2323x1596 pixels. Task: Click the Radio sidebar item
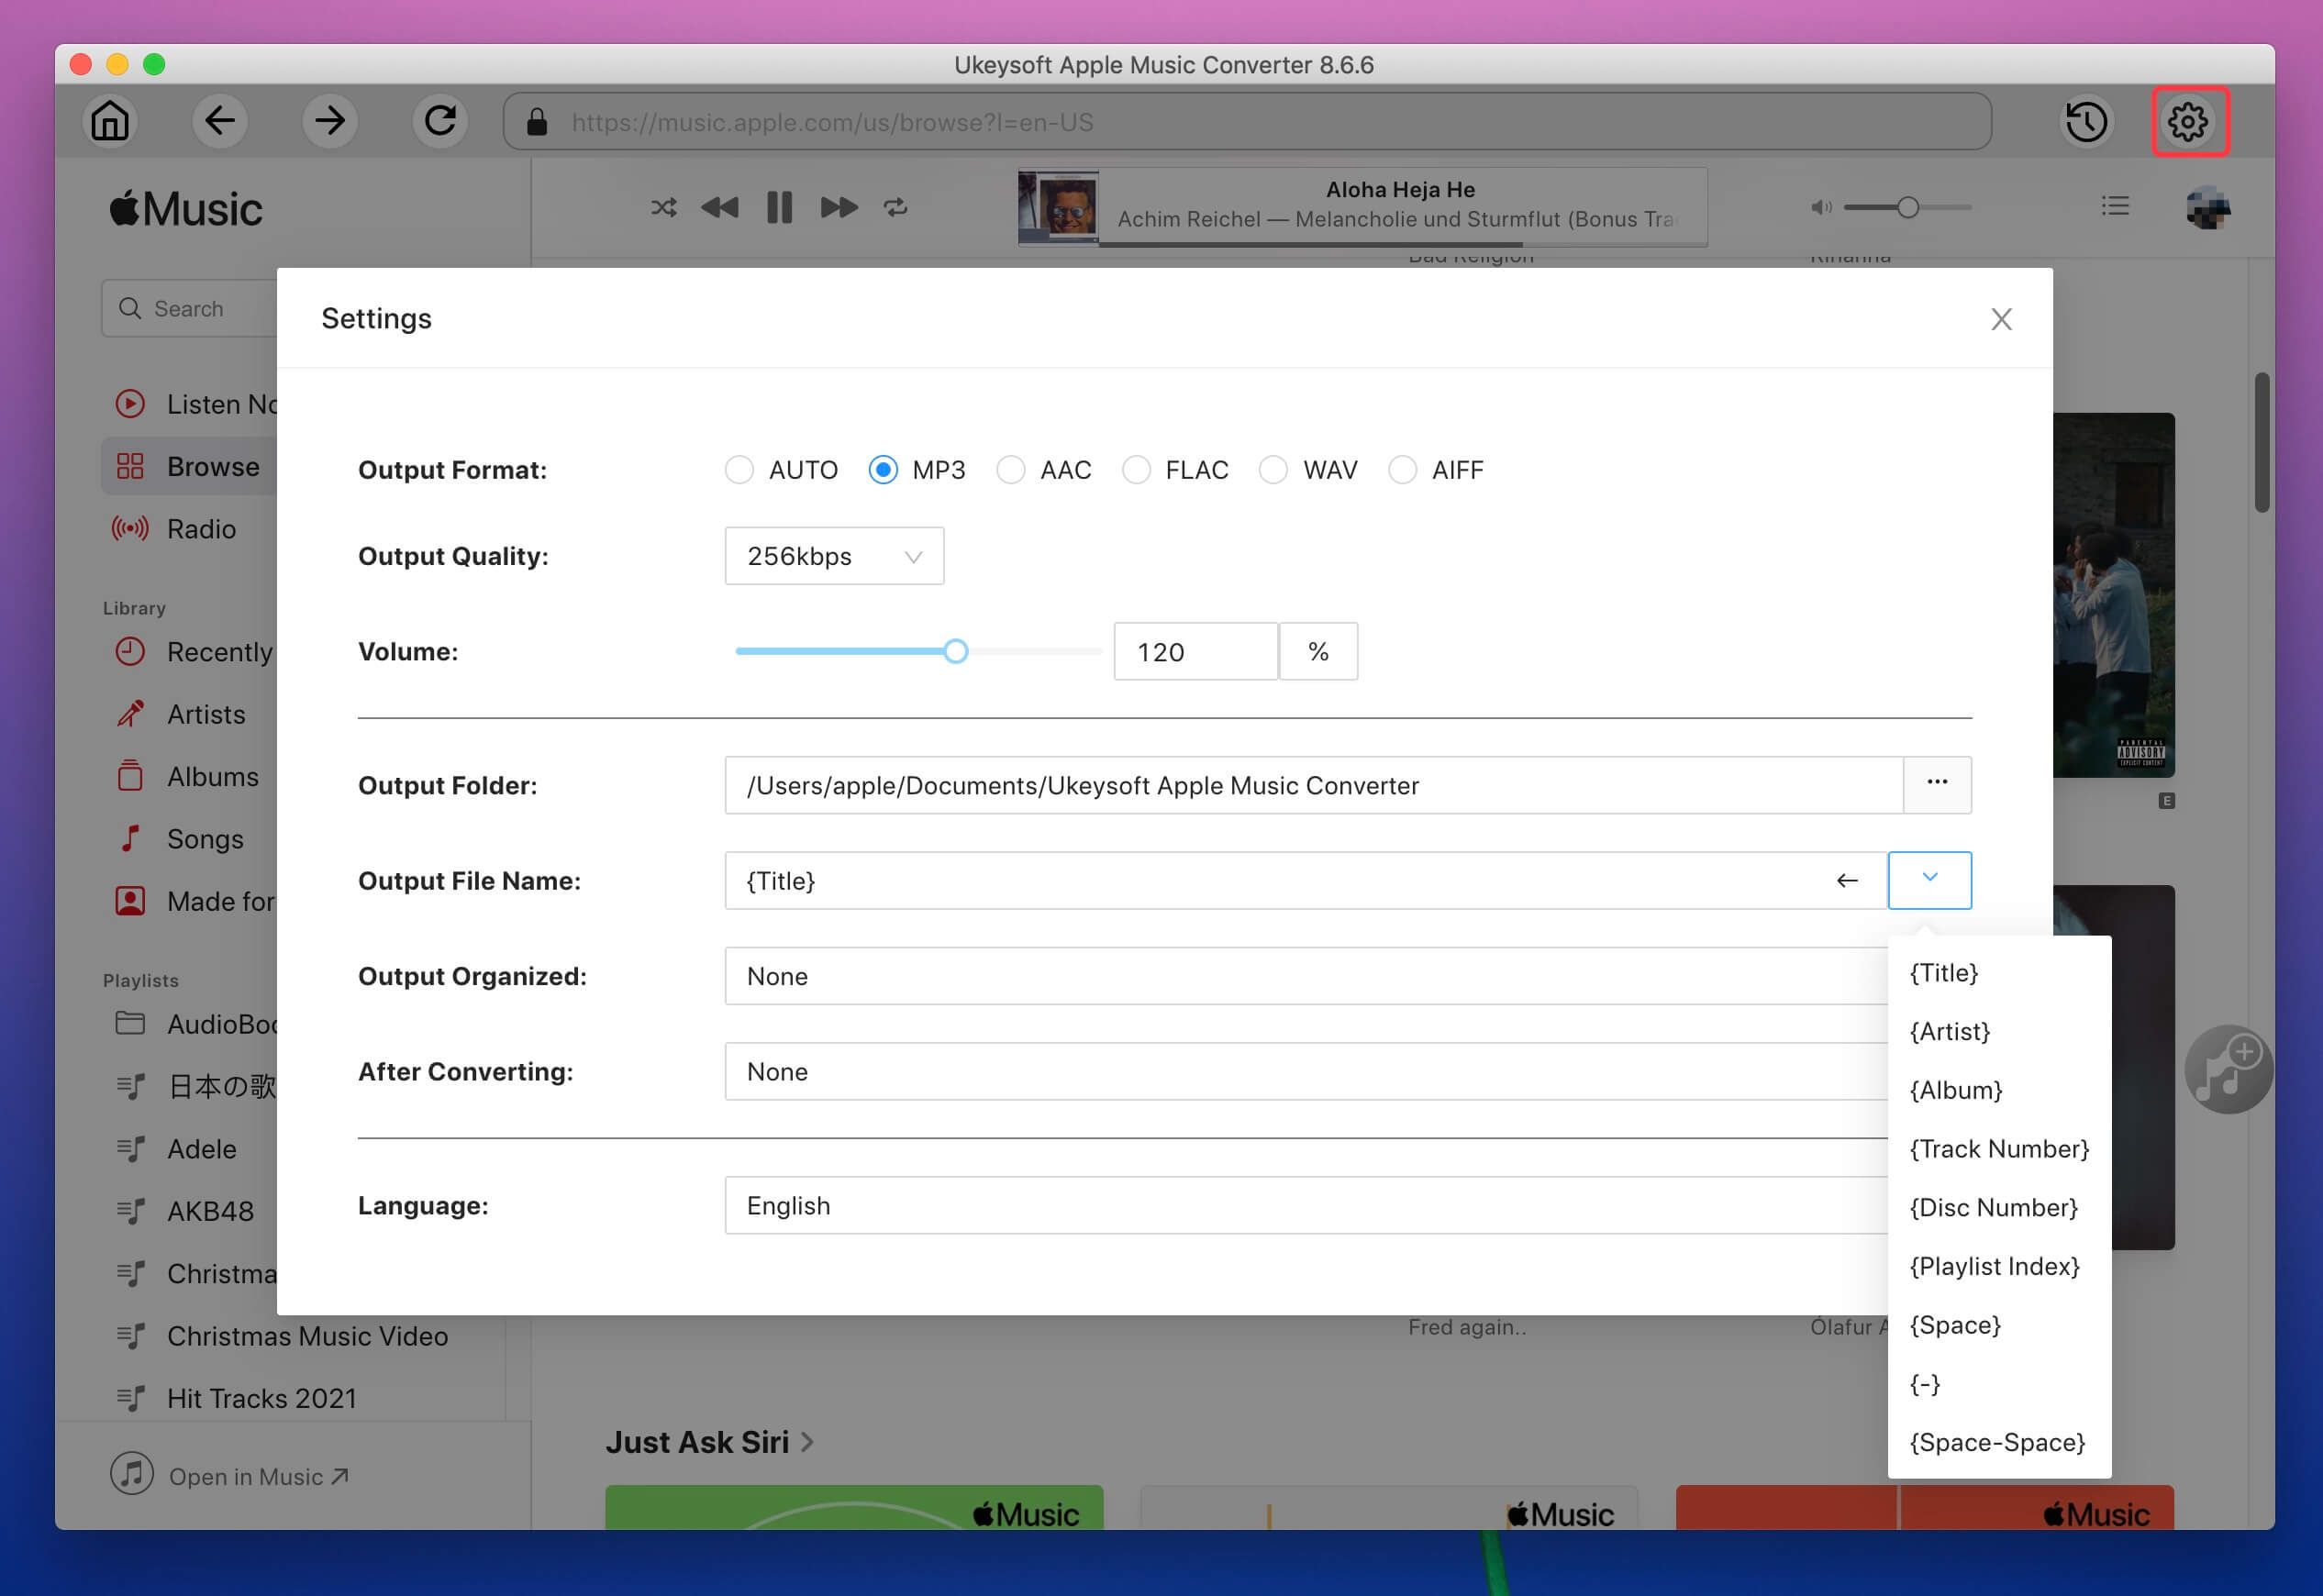[x=201, y=528]
